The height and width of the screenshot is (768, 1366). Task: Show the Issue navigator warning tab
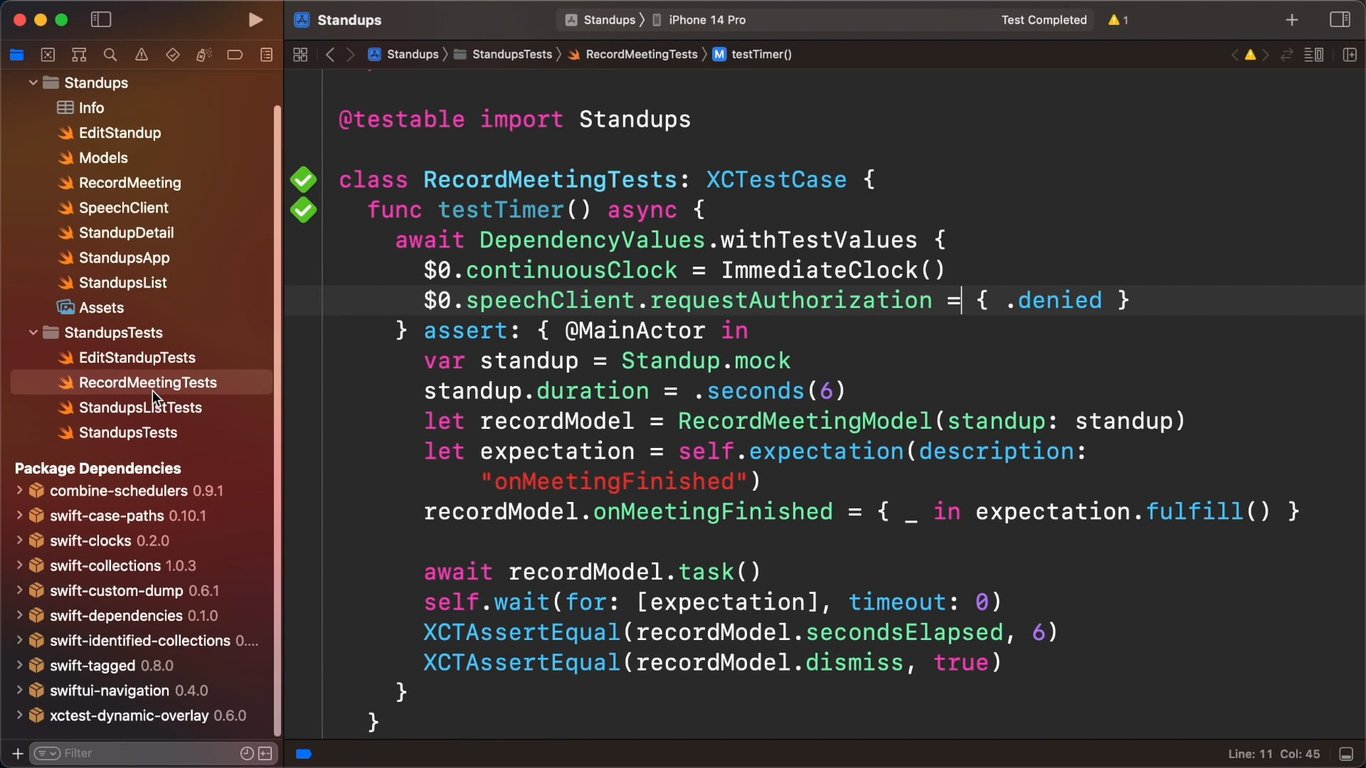[141, 55]
